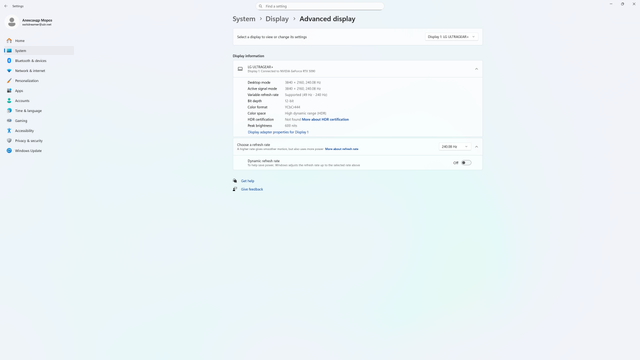Select Privacy & security in sidebar

coord(29,141)
